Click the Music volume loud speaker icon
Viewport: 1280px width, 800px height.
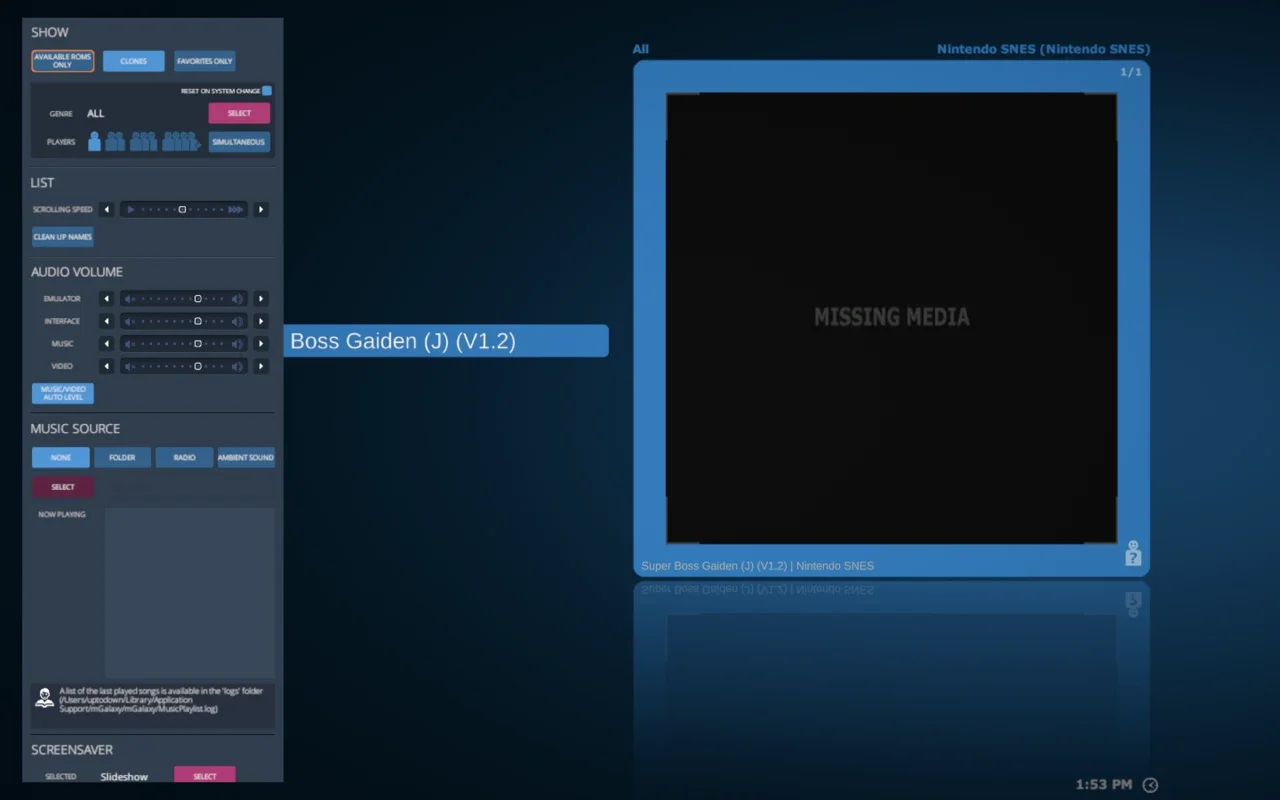coord(237,344)
